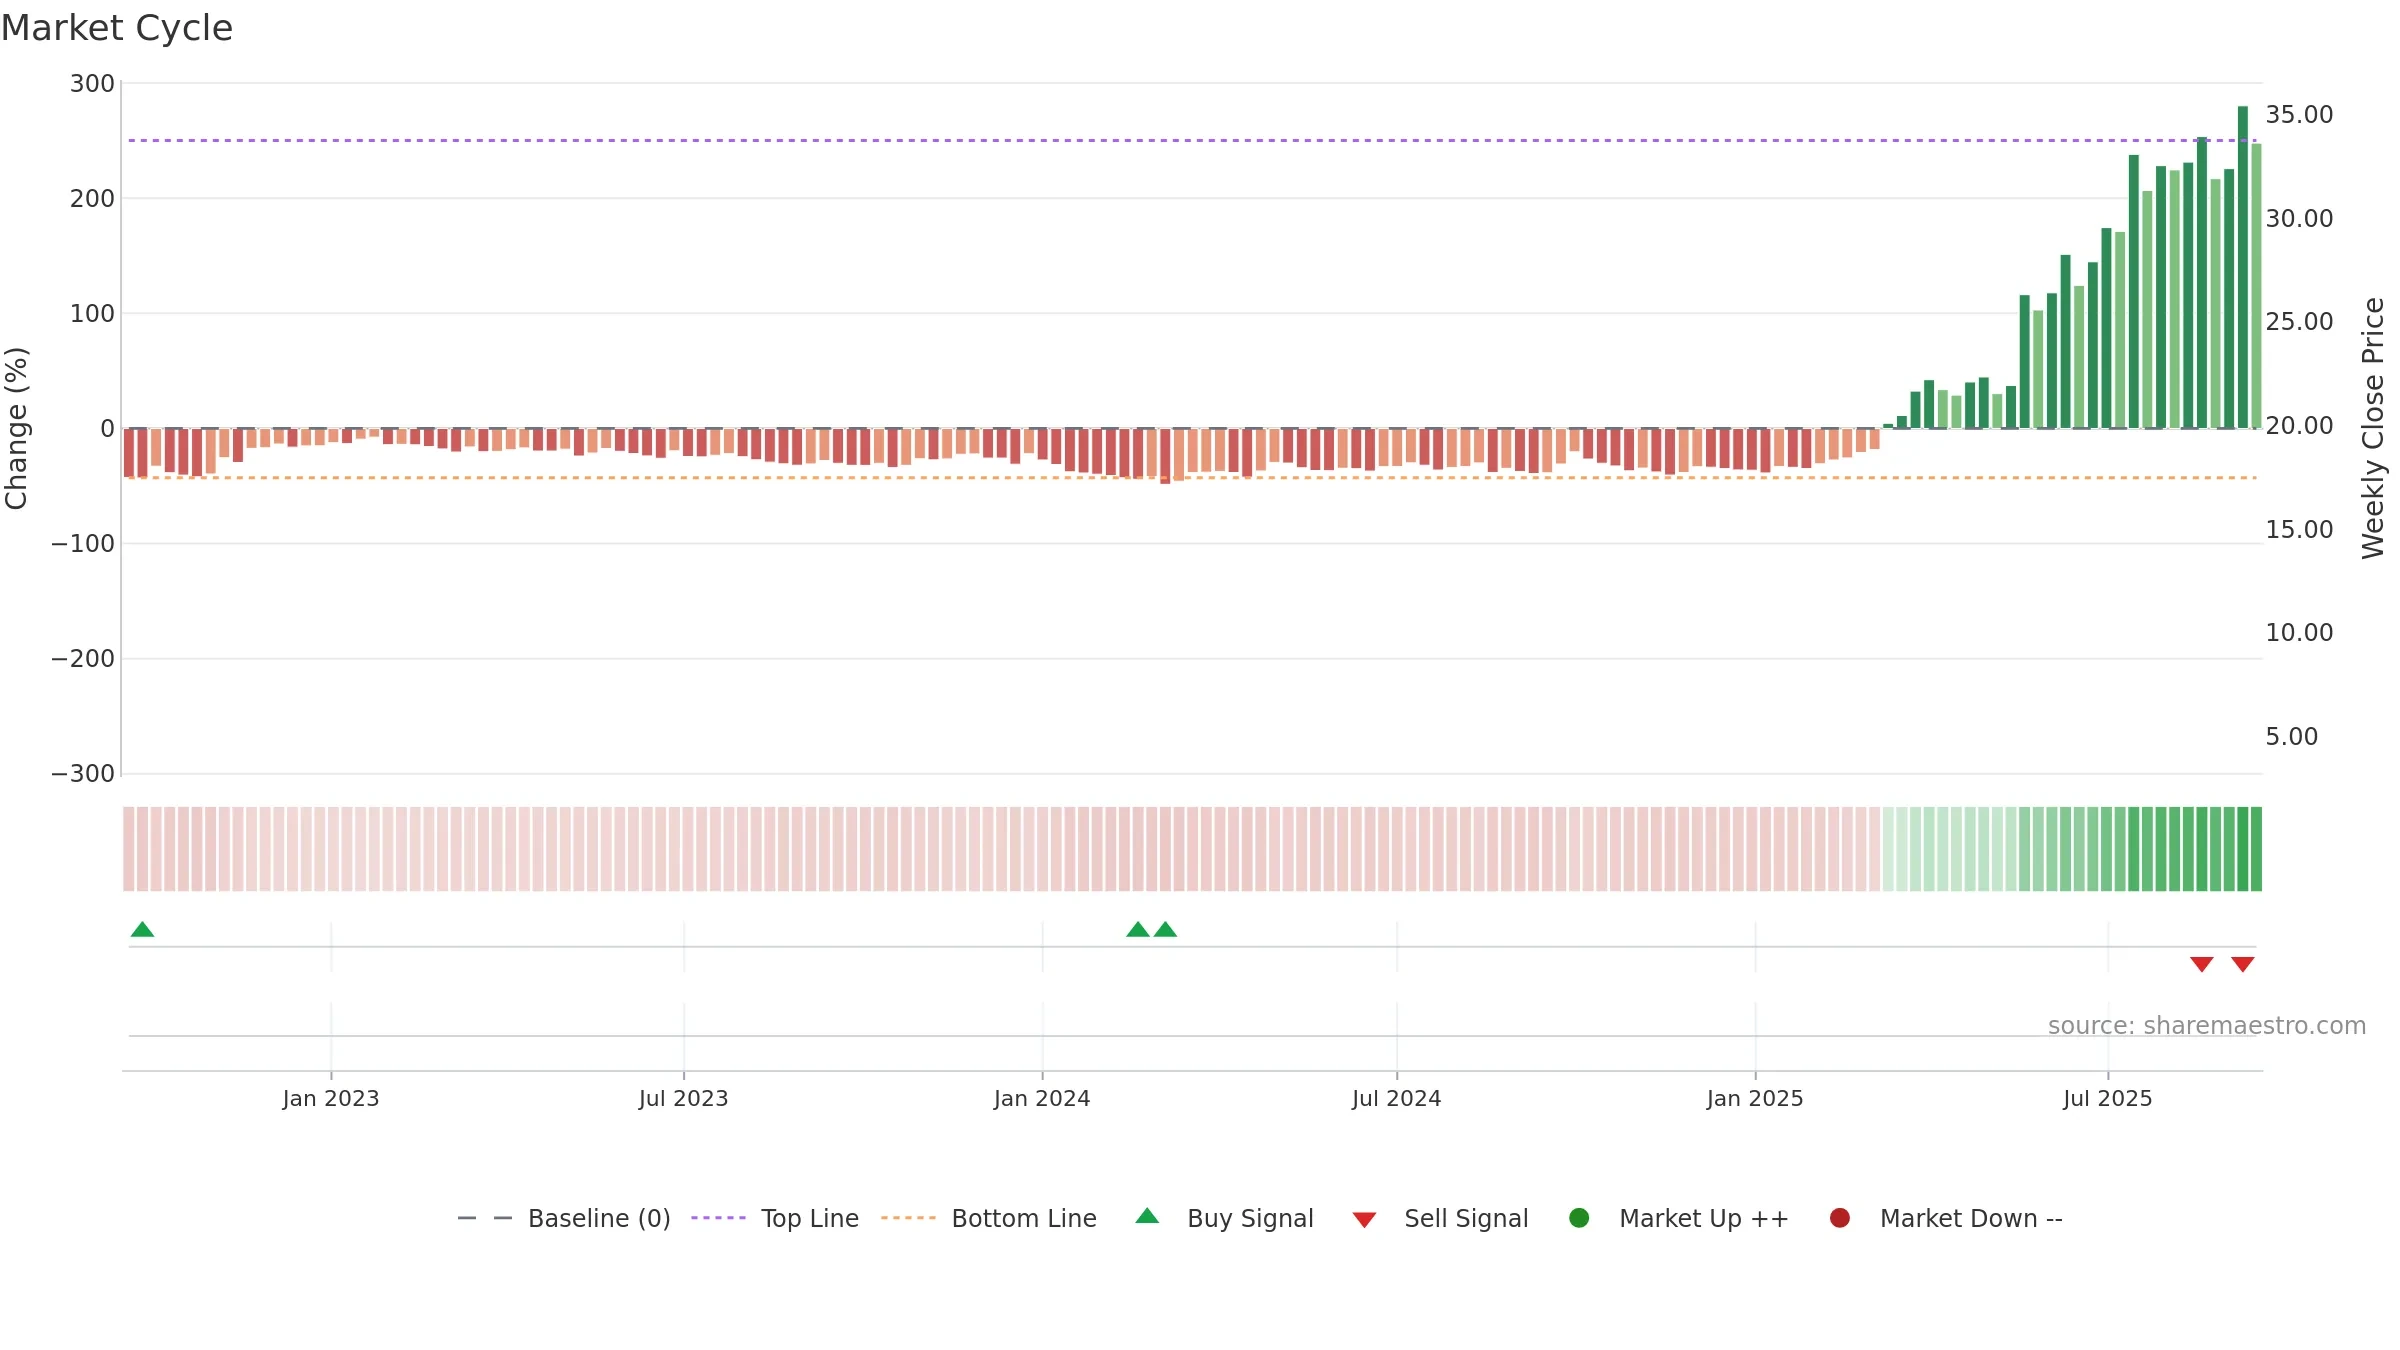Click the Jan 2024 axis label

coord(1042,1099)
